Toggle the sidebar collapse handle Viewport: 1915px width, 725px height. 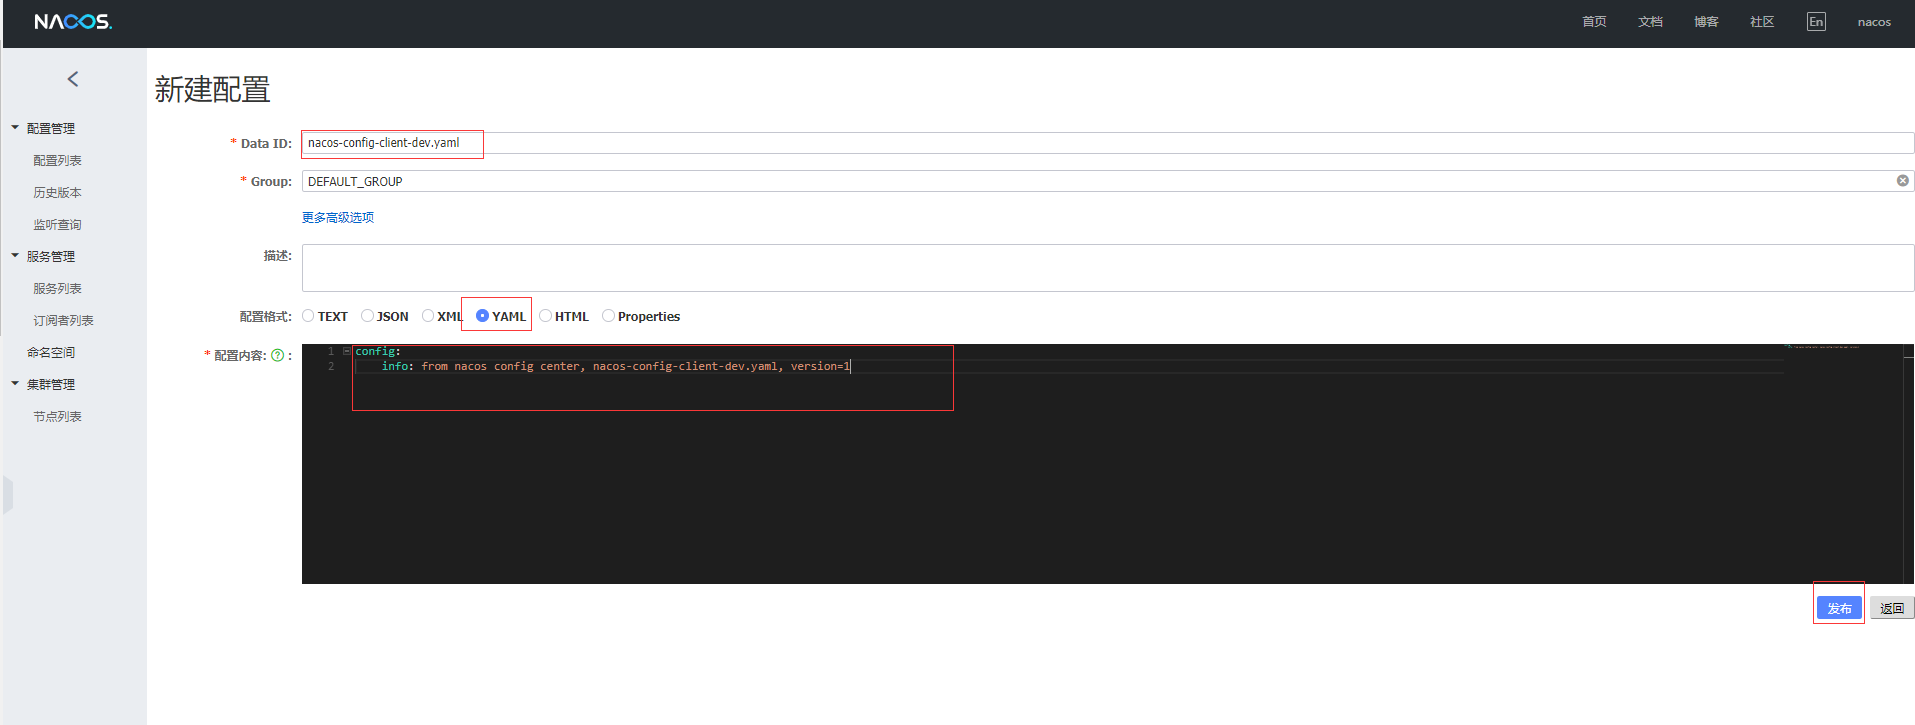pyautogui.click(x=8, y=495)
